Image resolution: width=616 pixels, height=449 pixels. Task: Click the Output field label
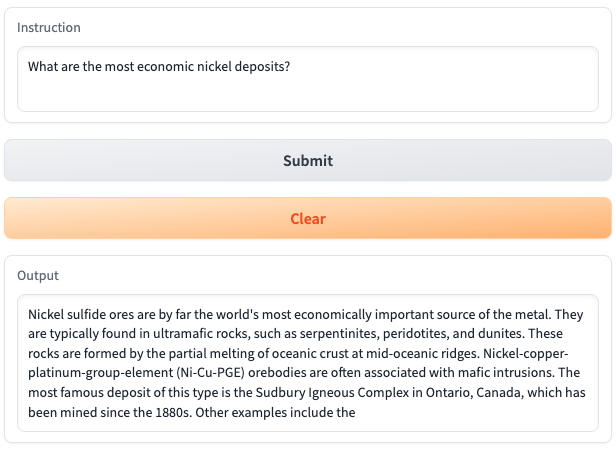click(x=38, y=275)
